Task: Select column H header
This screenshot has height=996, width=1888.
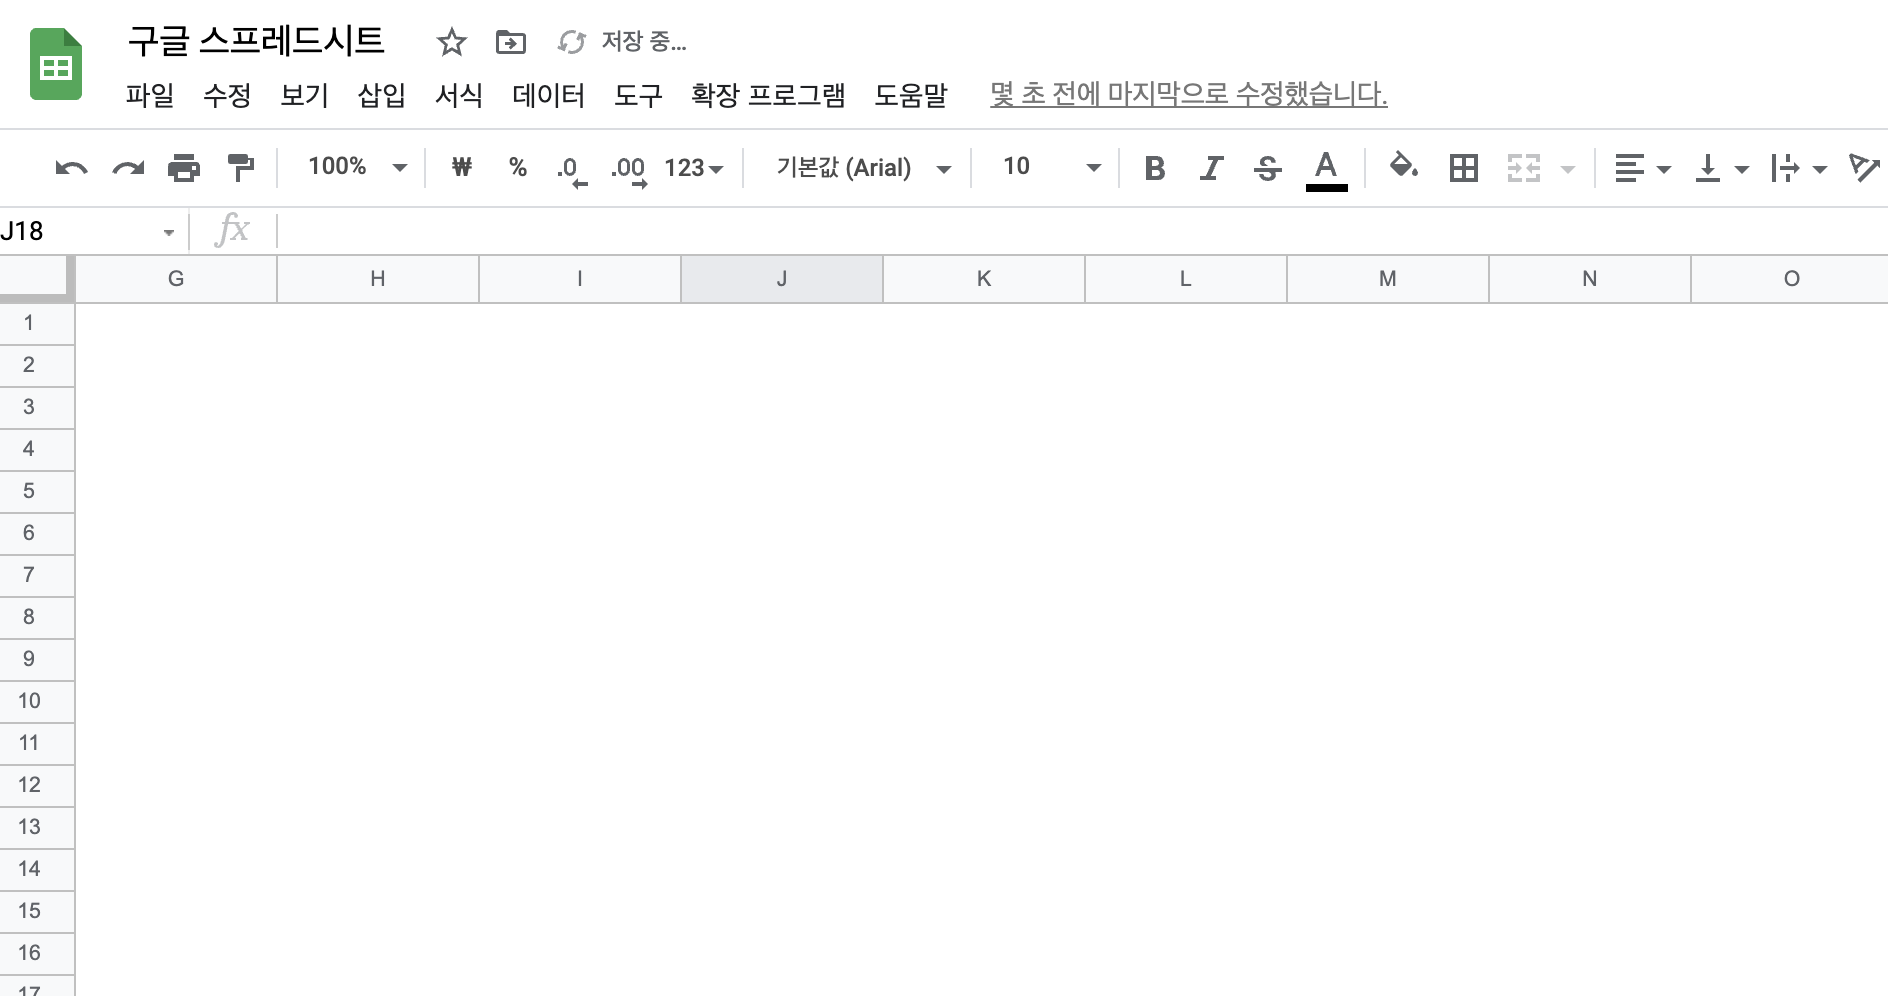Action: [x=378, y=279]
